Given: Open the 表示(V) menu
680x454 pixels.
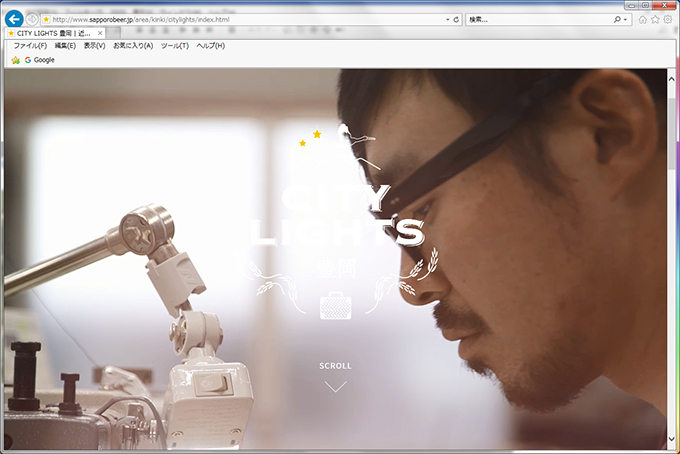Looking at the screenshot, I should coord(95,46).
